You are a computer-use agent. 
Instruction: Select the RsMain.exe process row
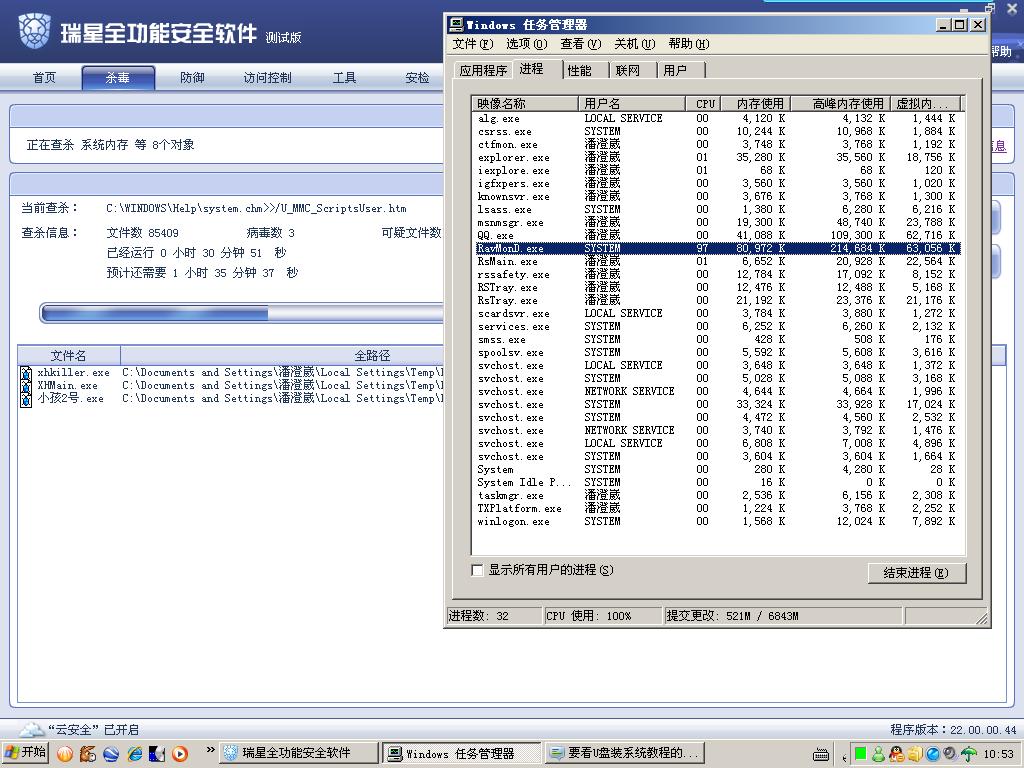click(x=716, y=261)
